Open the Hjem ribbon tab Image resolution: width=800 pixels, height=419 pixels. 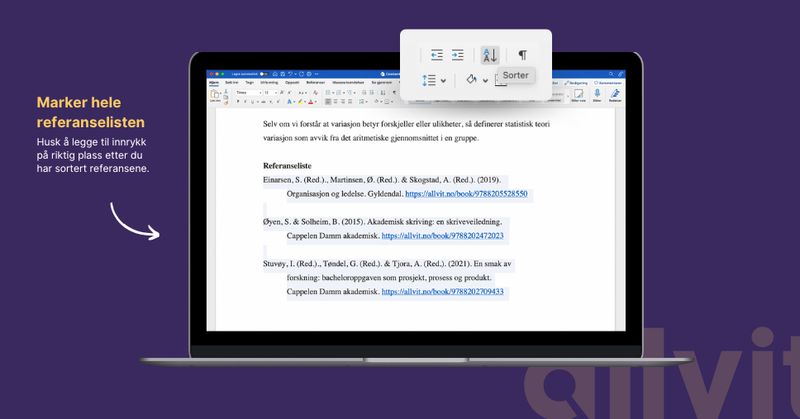coord(214,82)
